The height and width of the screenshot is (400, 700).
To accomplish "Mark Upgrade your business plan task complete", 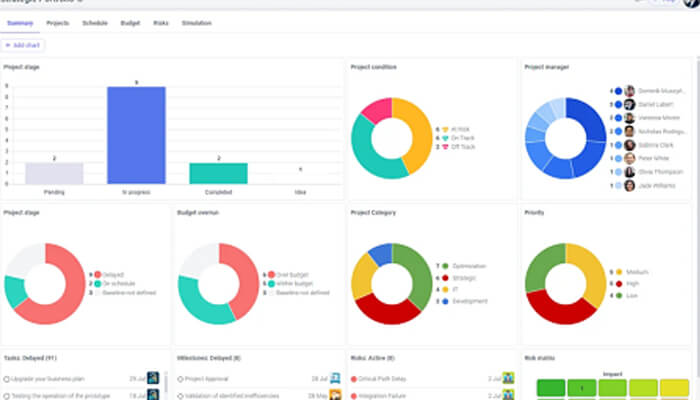I will [x=6, y=379].
